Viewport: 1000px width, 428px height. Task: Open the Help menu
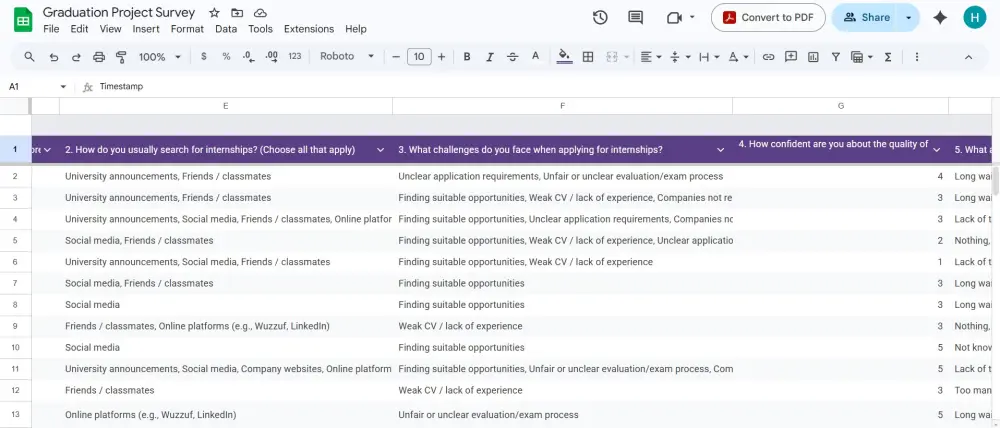tap(356, 29)
